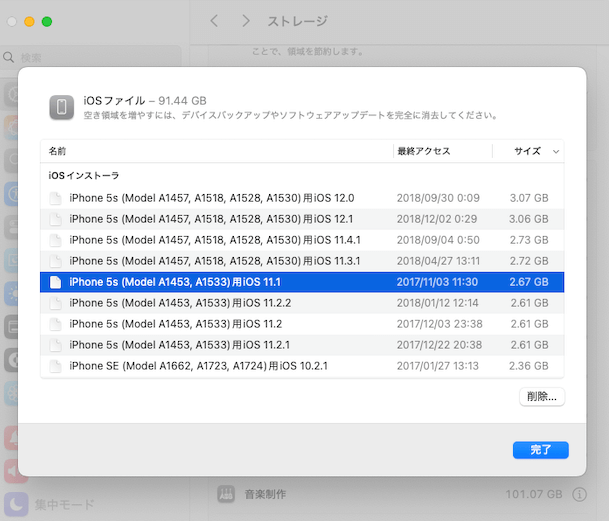Click the file icon of the iOS 11.3.1 row
The width and height of the screenshot is (609, 521).
pyautogui.click(x=56, y=261)
